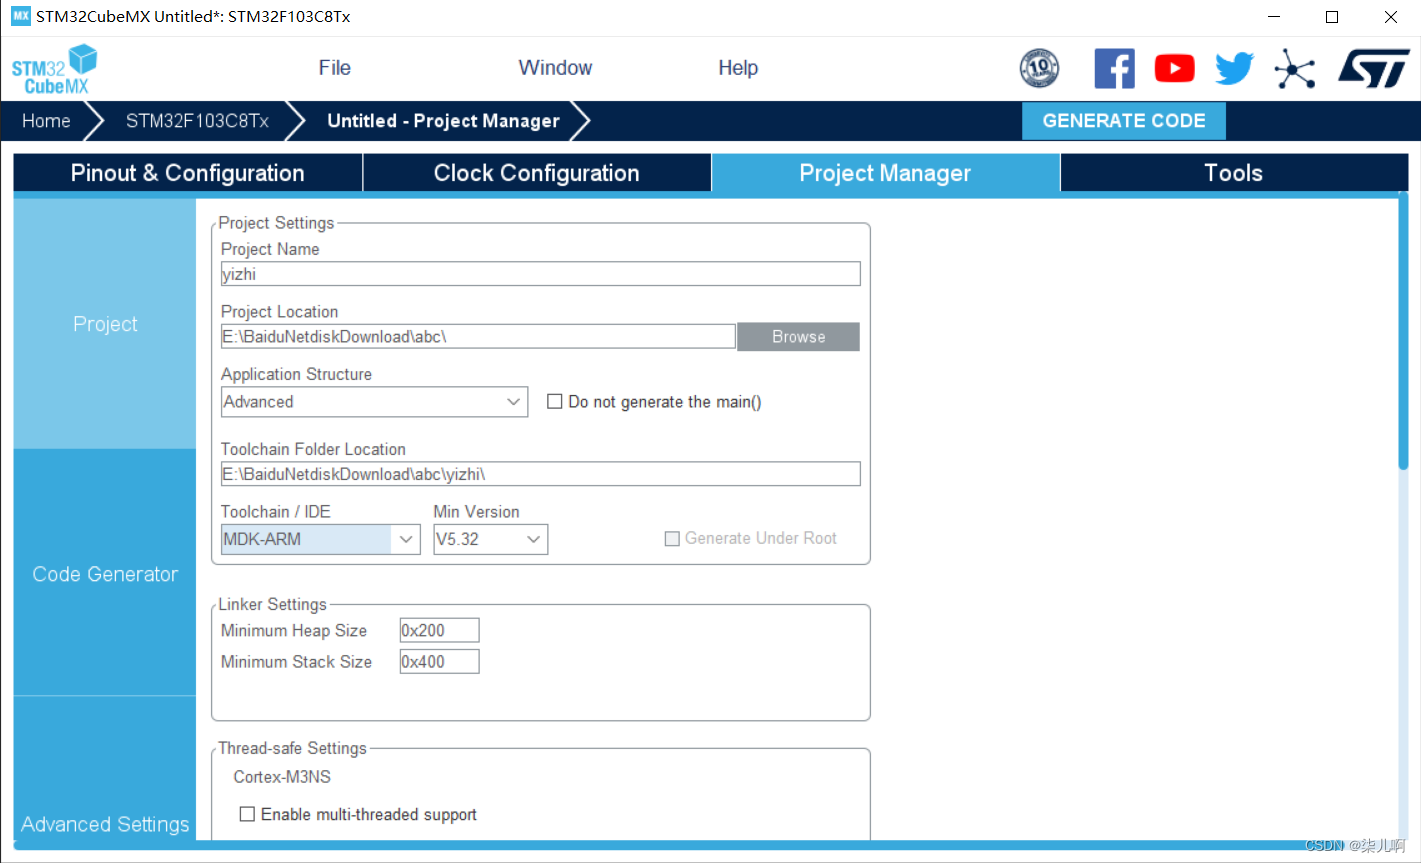1421x863 pixels.
Task: Click Untitled - Project Manager breadcrumb
Action: click(x=443, y=121)
